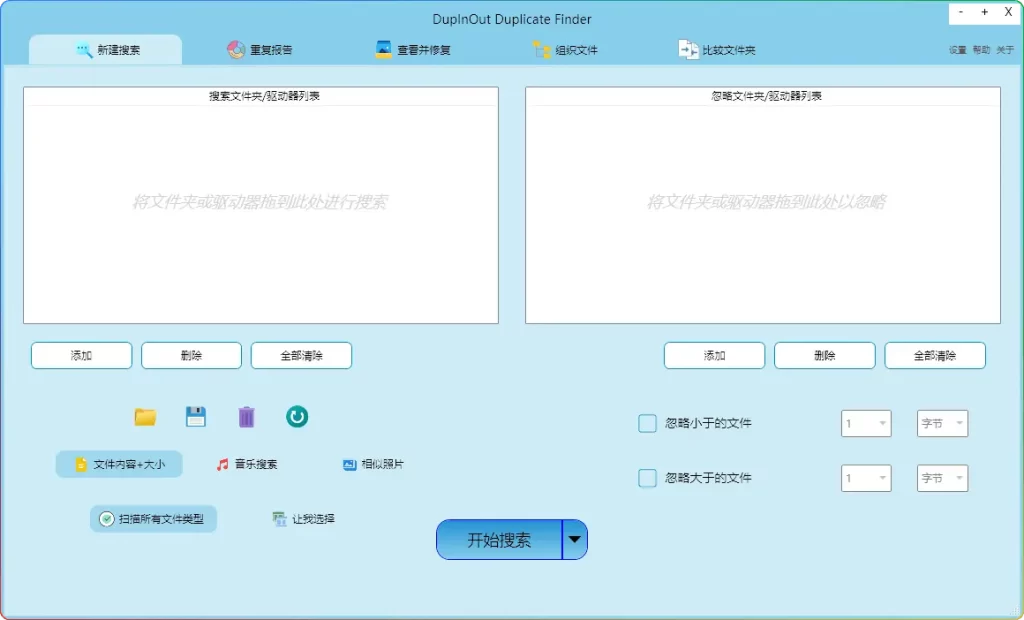Viewport: 1024px width, 620px height.
Task: Maximize the window with the plus button
Action: 984,12
